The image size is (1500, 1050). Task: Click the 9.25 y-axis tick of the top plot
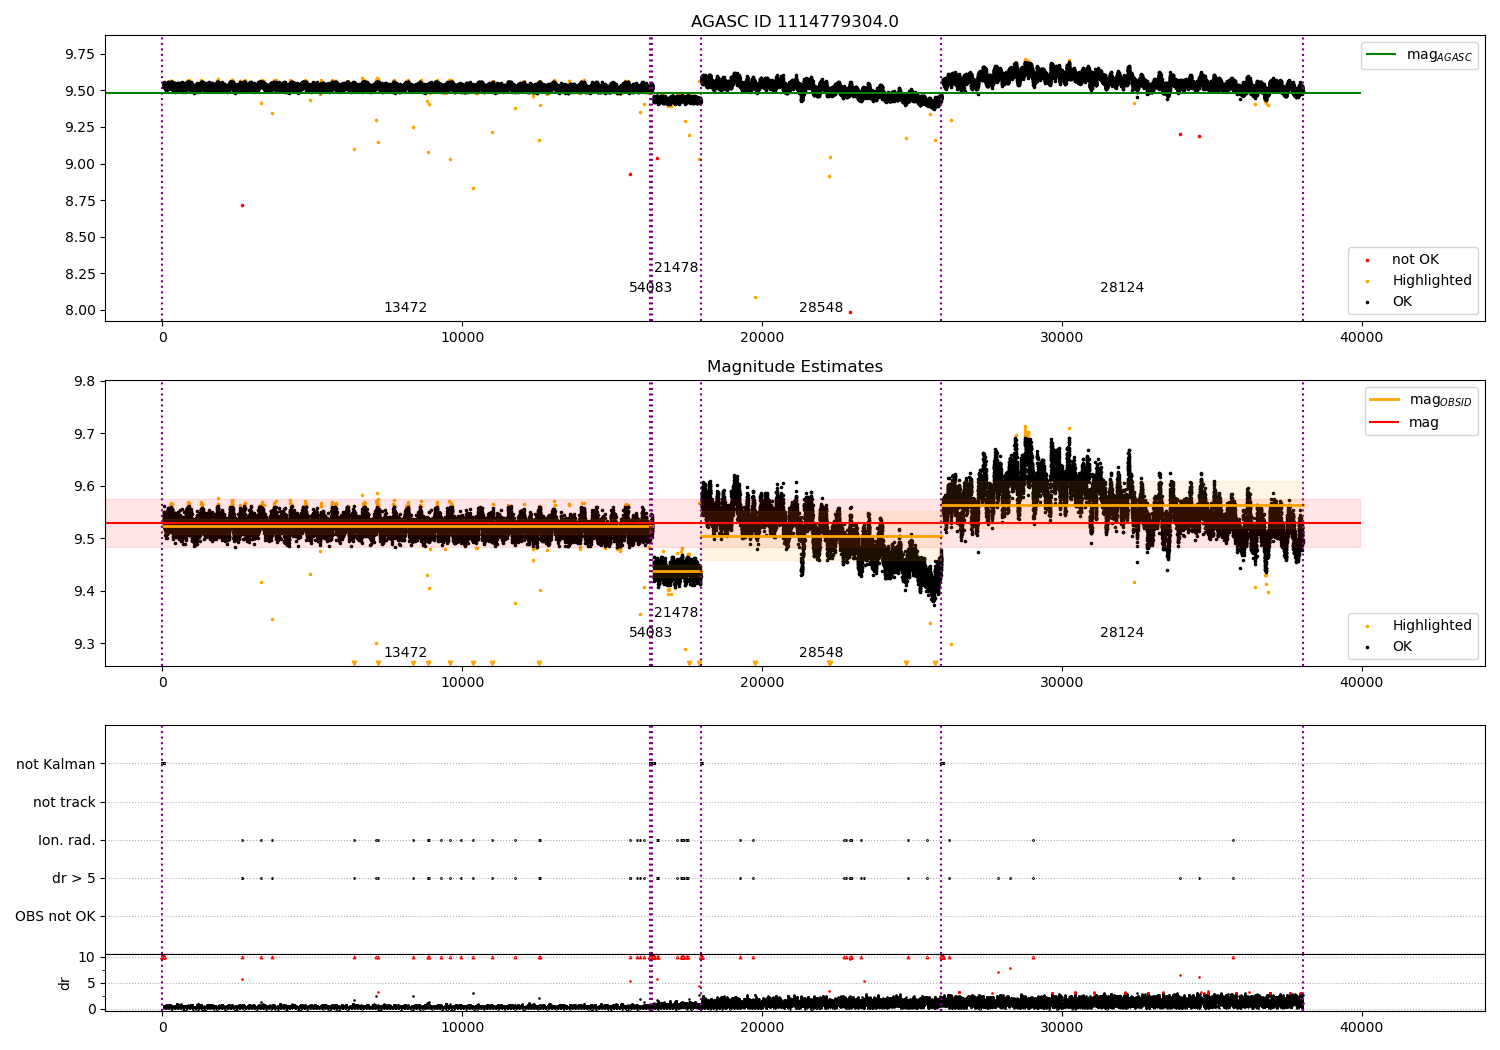pyautogui.click(x=79, y=127)
